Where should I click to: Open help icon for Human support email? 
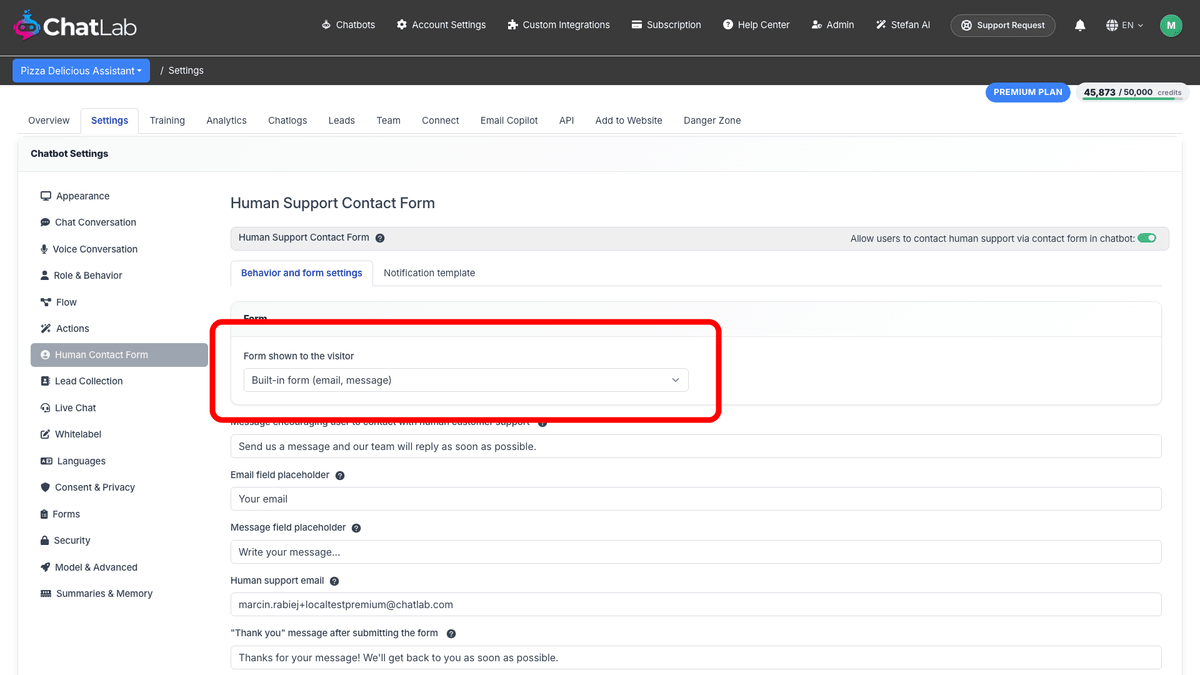coord(334,581)
